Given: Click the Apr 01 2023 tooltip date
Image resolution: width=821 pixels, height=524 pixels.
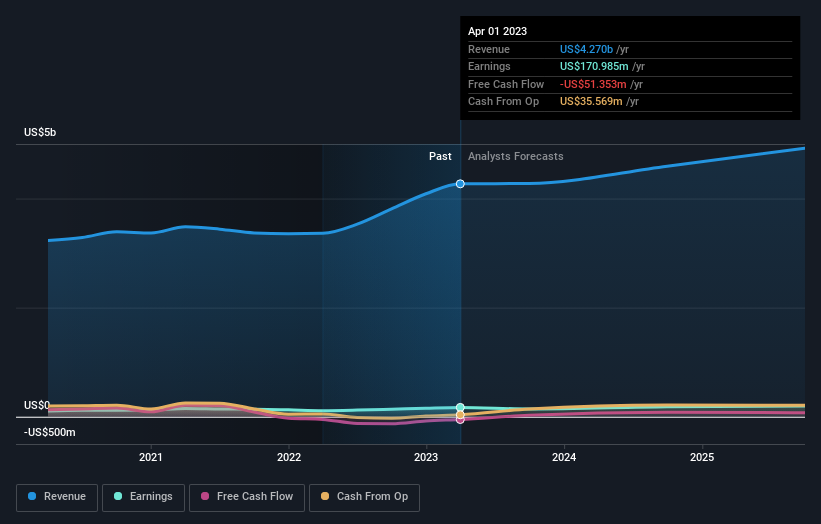Looking at the screenshot, I should click(x=497, y=31).
